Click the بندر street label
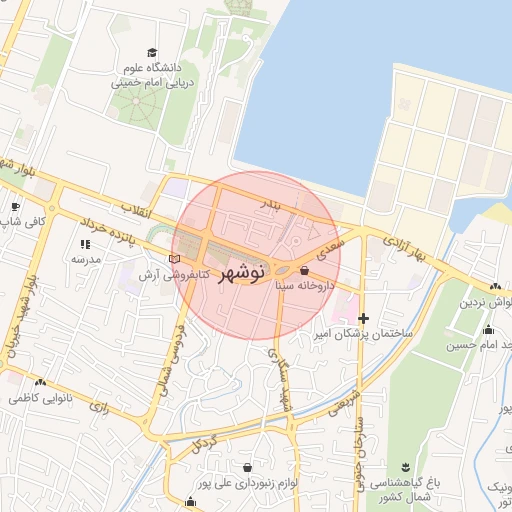This screenshot has height=512, width=512. pyautogui.click(x=270, y=204)
